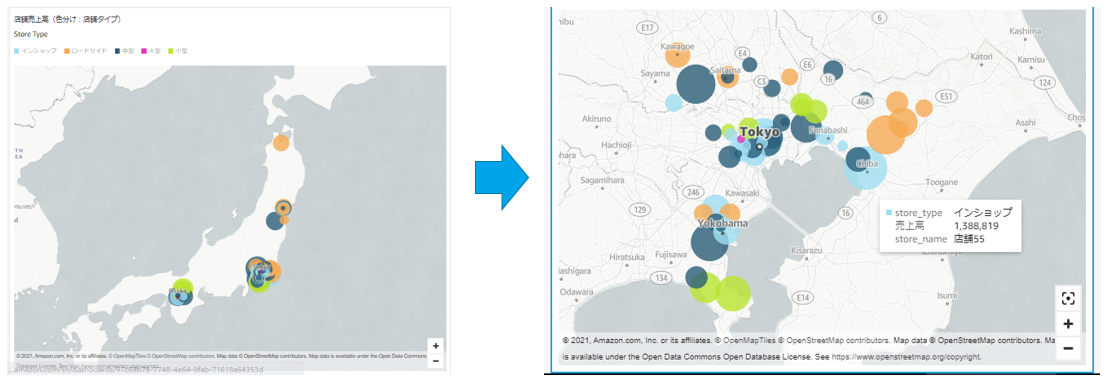Viewport: 1106px width, 383px height.
Task: Click the インショップ legend swatch
Action: tap(17, 51)
